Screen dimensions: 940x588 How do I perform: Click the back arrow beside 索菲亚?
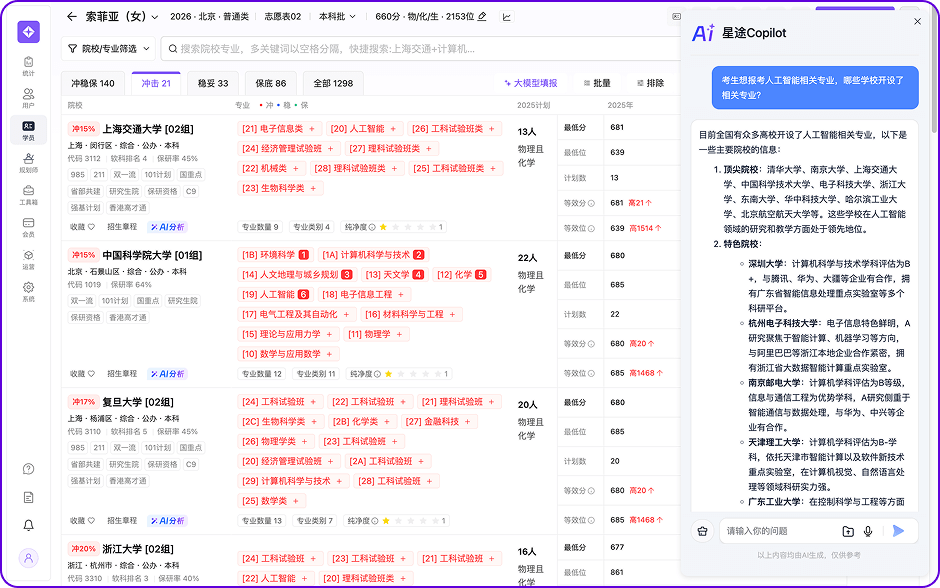pyautogui.click(x=71, y=17)
